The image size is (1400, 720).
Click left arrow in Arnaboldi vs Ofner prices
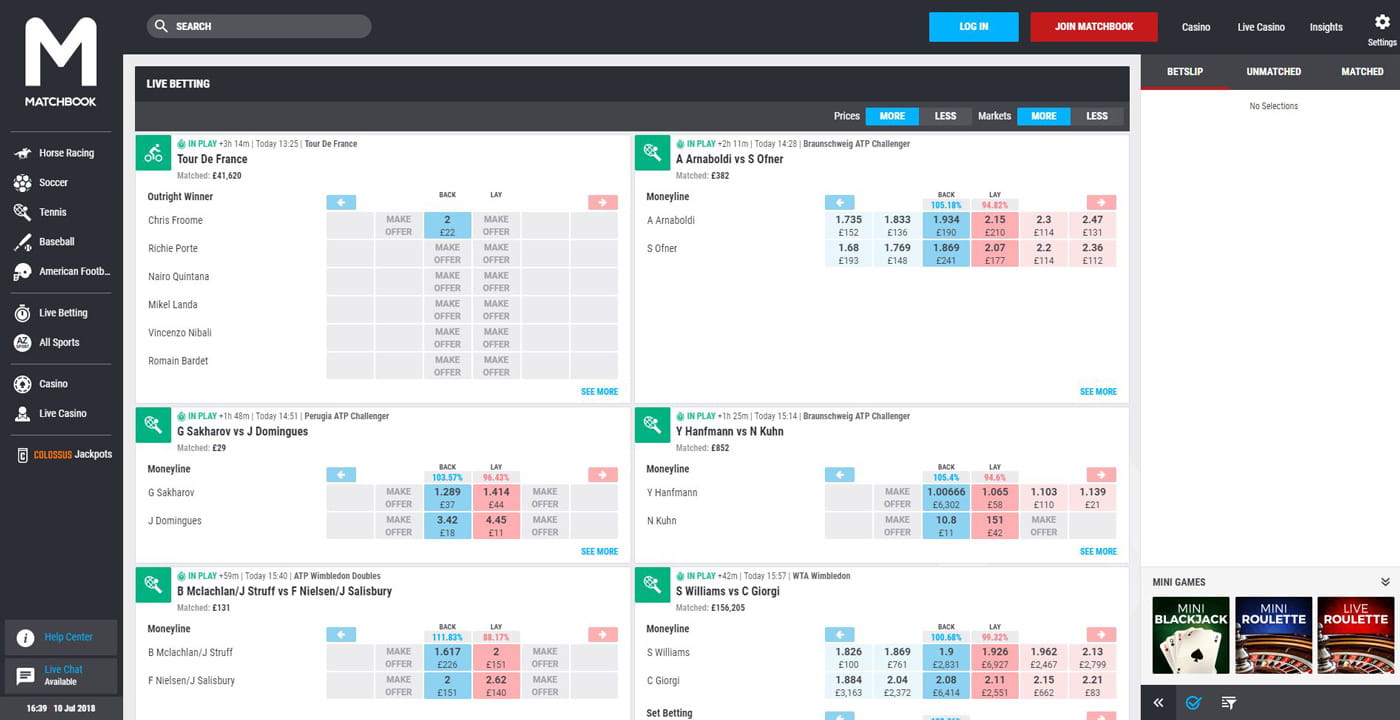coord(840,202)
